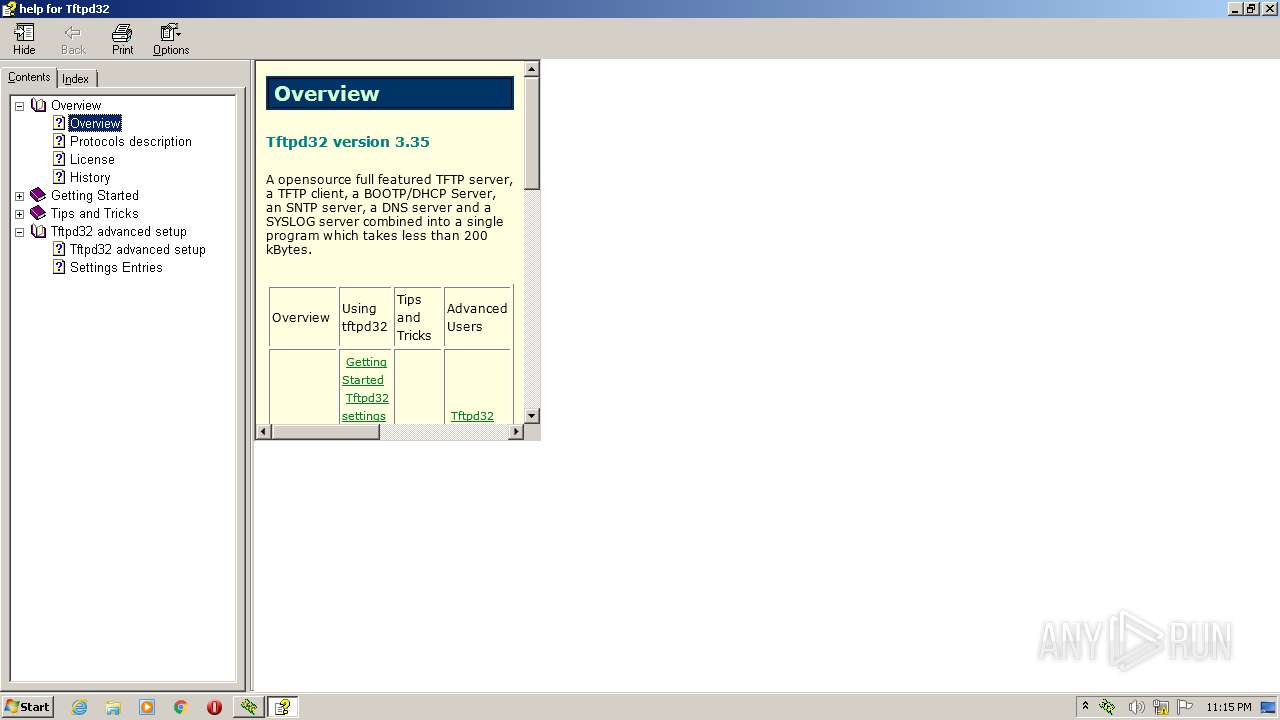Click the help window title bar icon
The image size is (1280, 720).
pyautogui.click(x=9, y=9)
